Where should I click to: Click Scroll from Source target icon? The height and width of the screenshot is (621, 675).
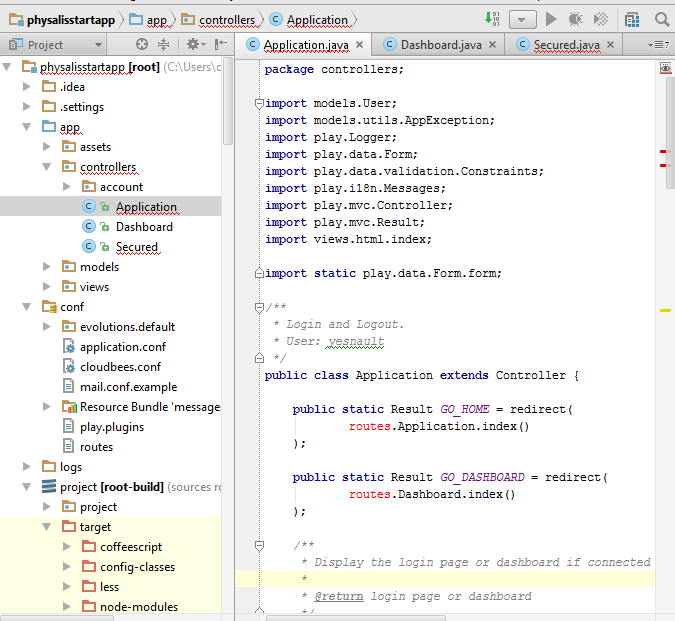click(x=142, y=45)
